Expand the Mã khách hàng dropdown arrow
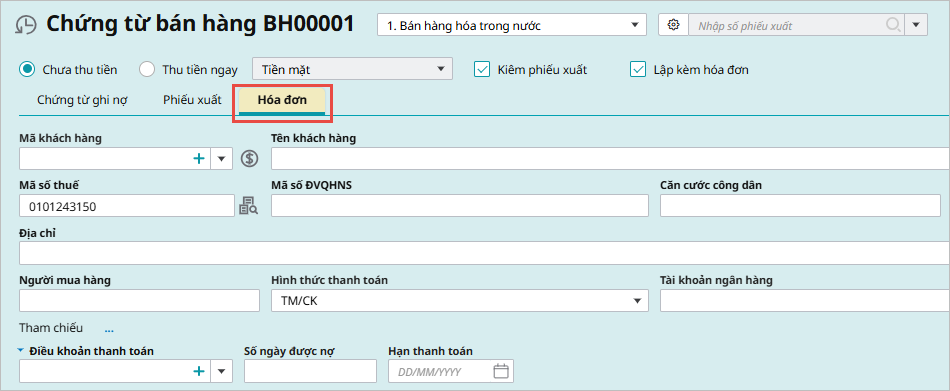Image resolution: width=950 pixels, height=391 pixels. tap(221, 159)
